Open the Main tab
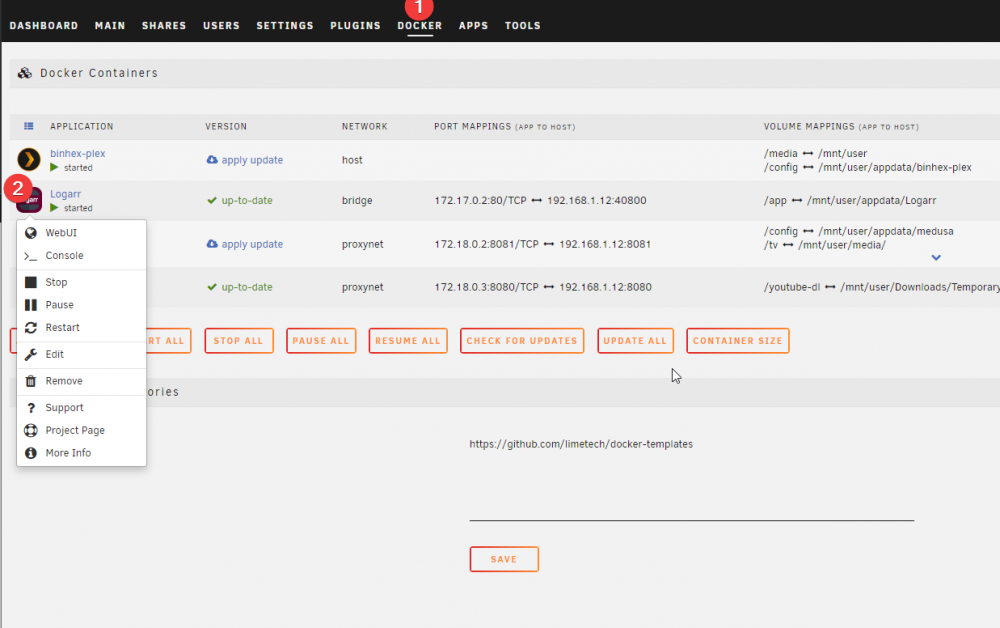This screenshot has width=1000, height=628. [110, 26]
